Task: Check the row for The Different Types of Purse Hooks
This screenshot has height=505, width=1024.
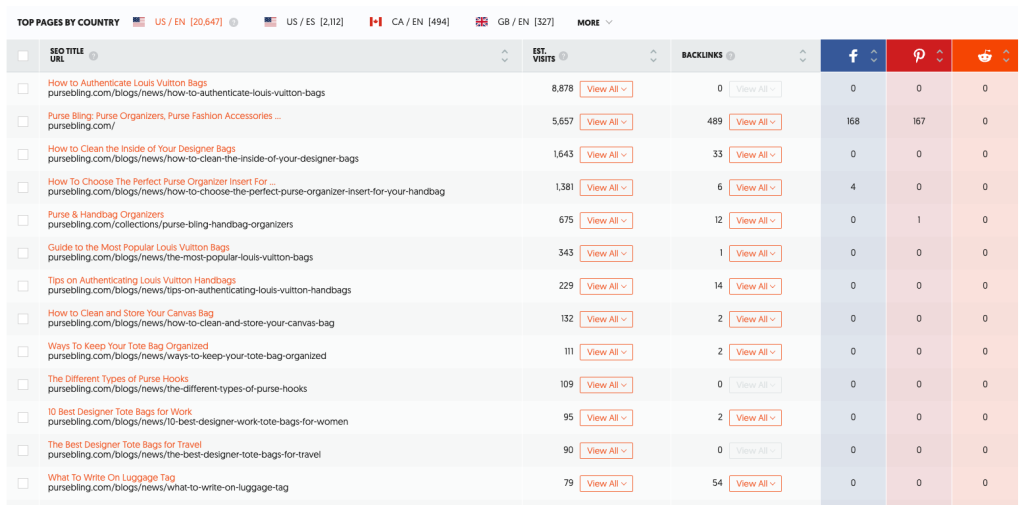Action: [x=23, y=384]
